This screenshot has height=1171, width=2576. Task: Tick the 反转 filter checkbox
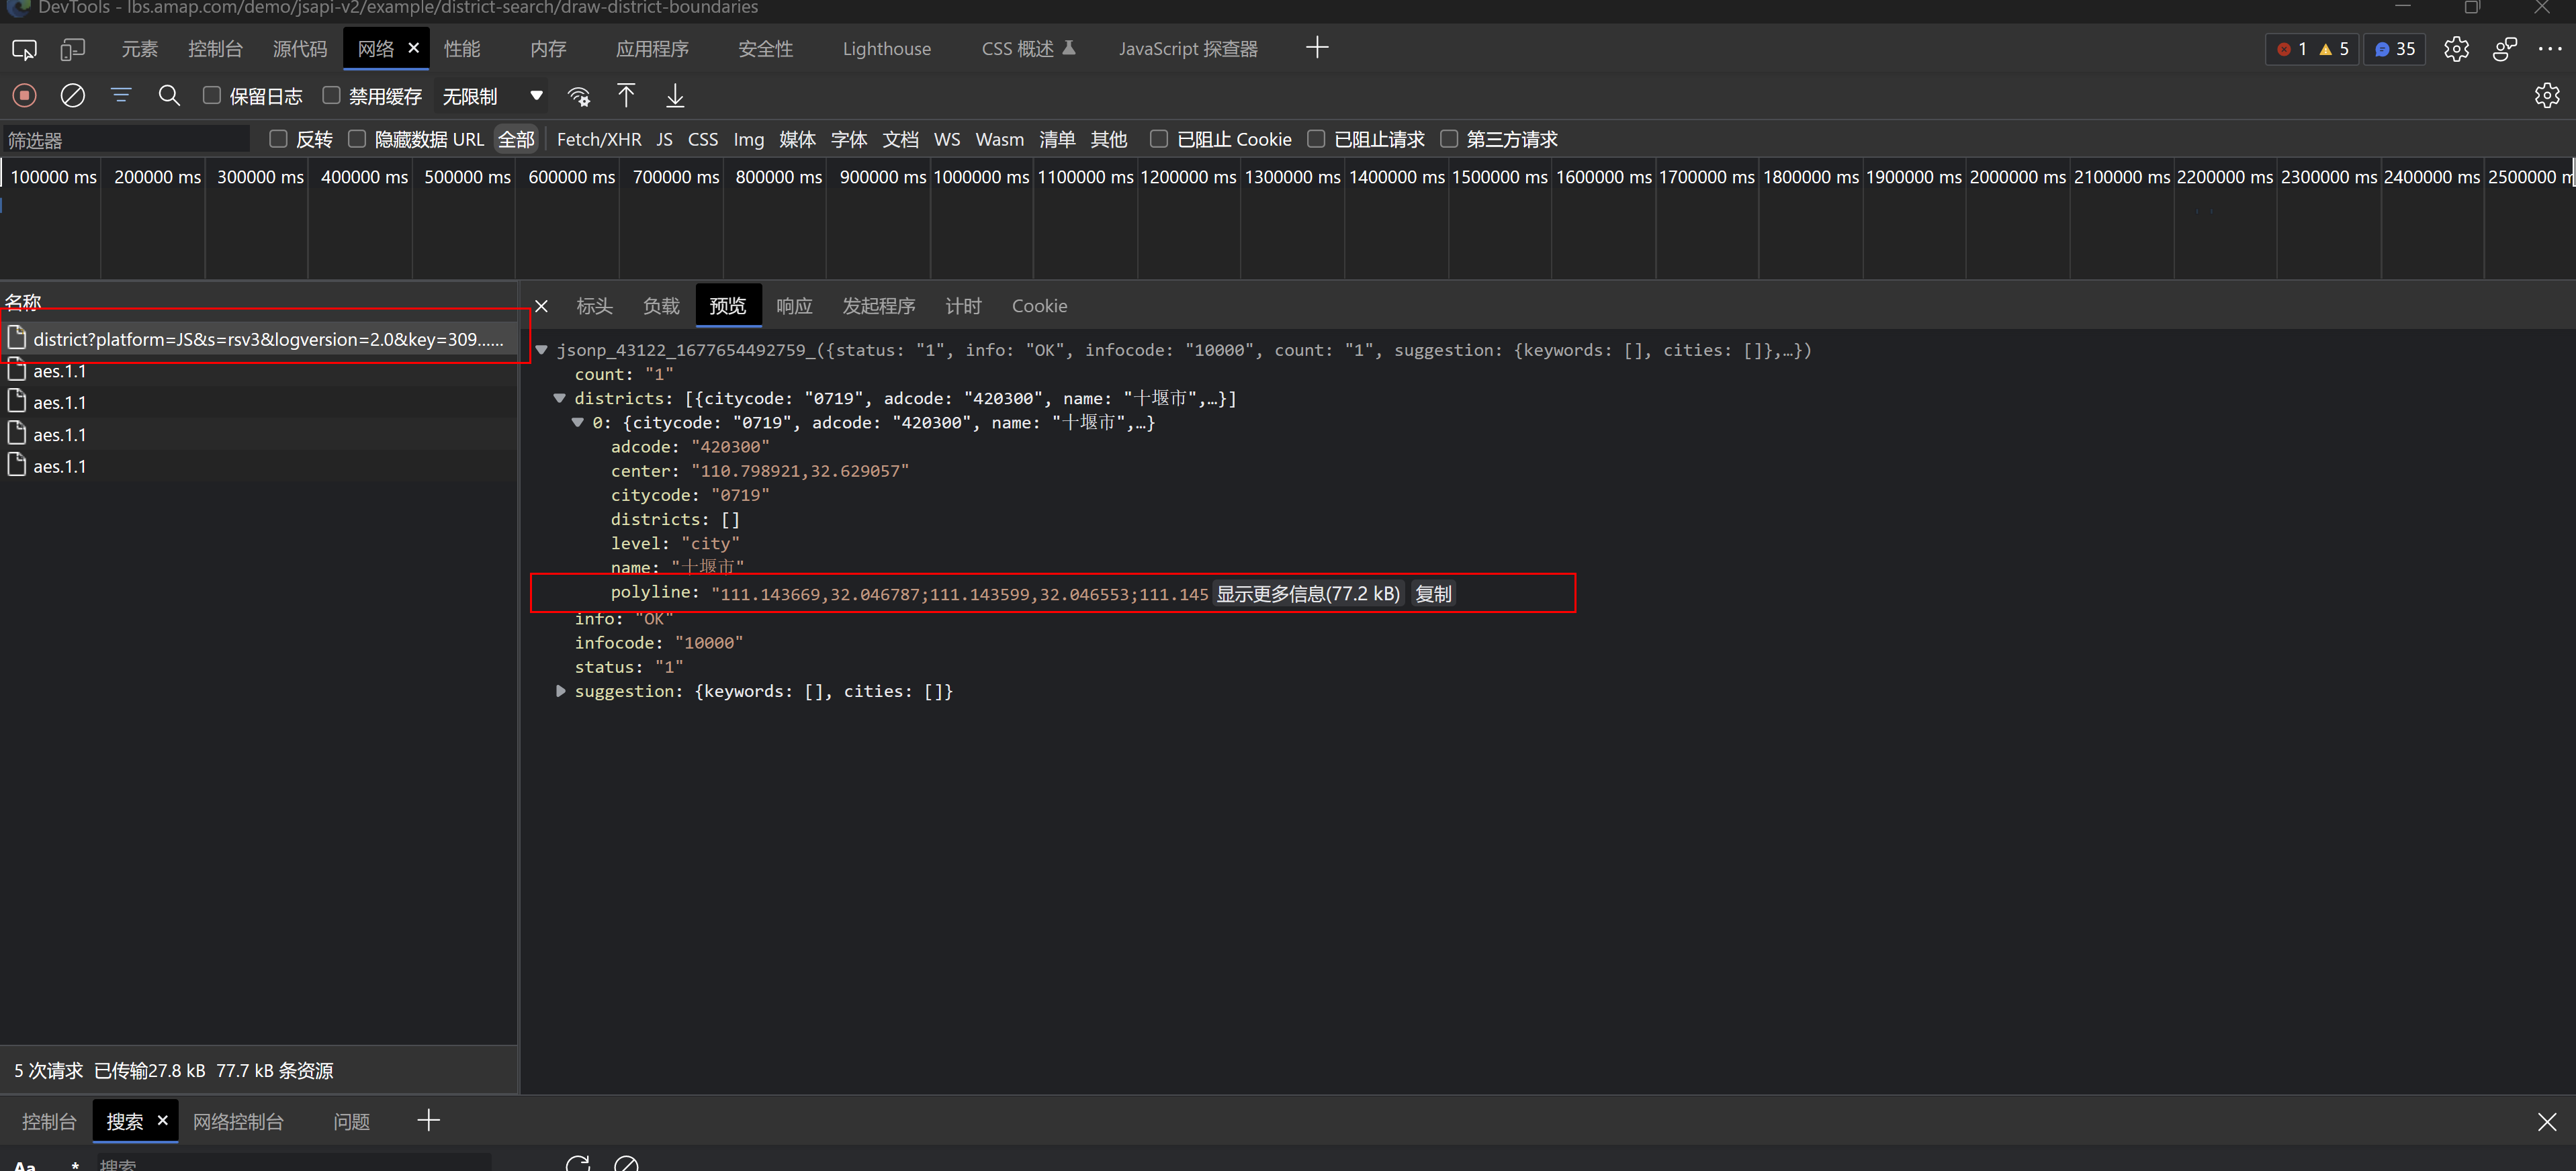tap(279, 139)
